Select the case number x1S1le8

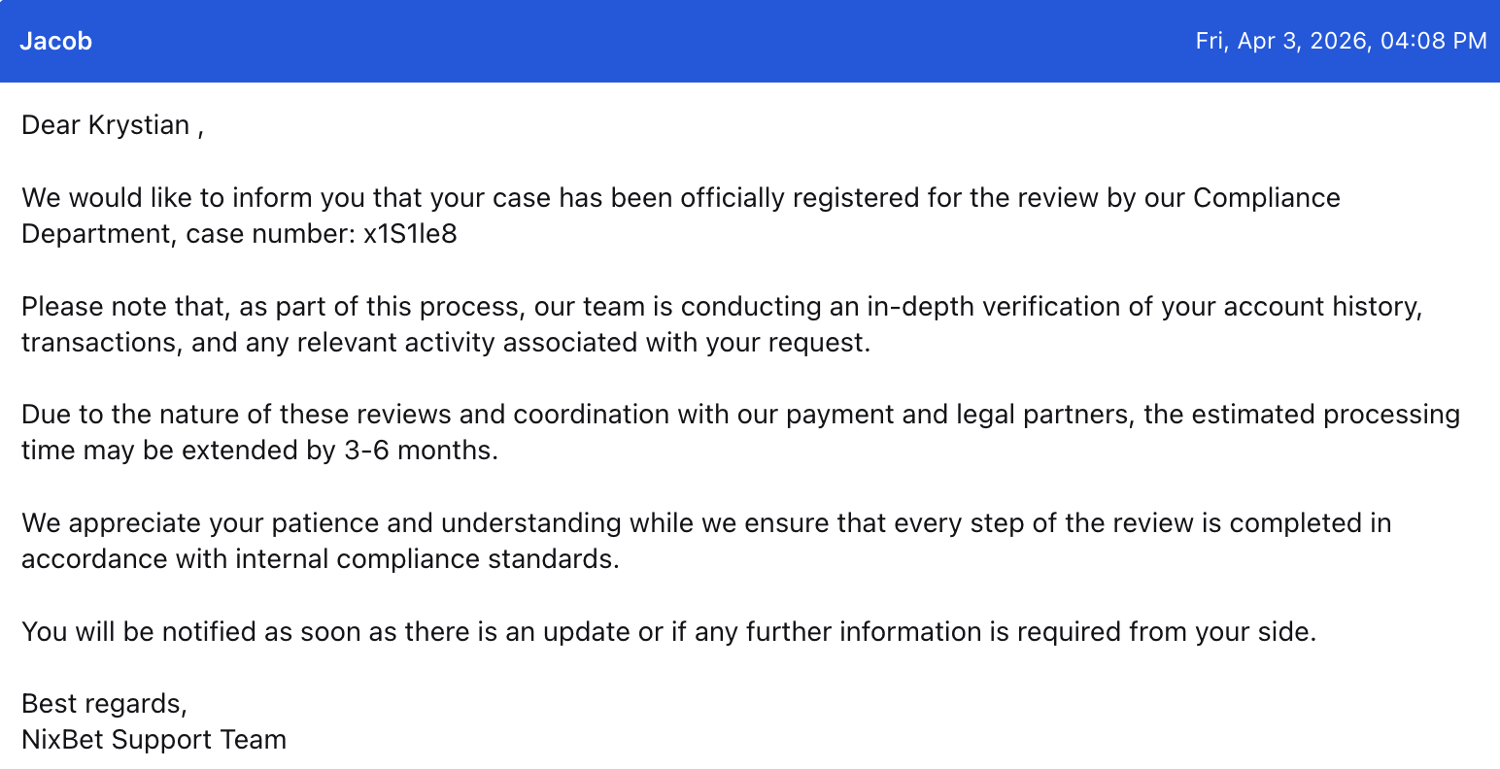[410, 234]
